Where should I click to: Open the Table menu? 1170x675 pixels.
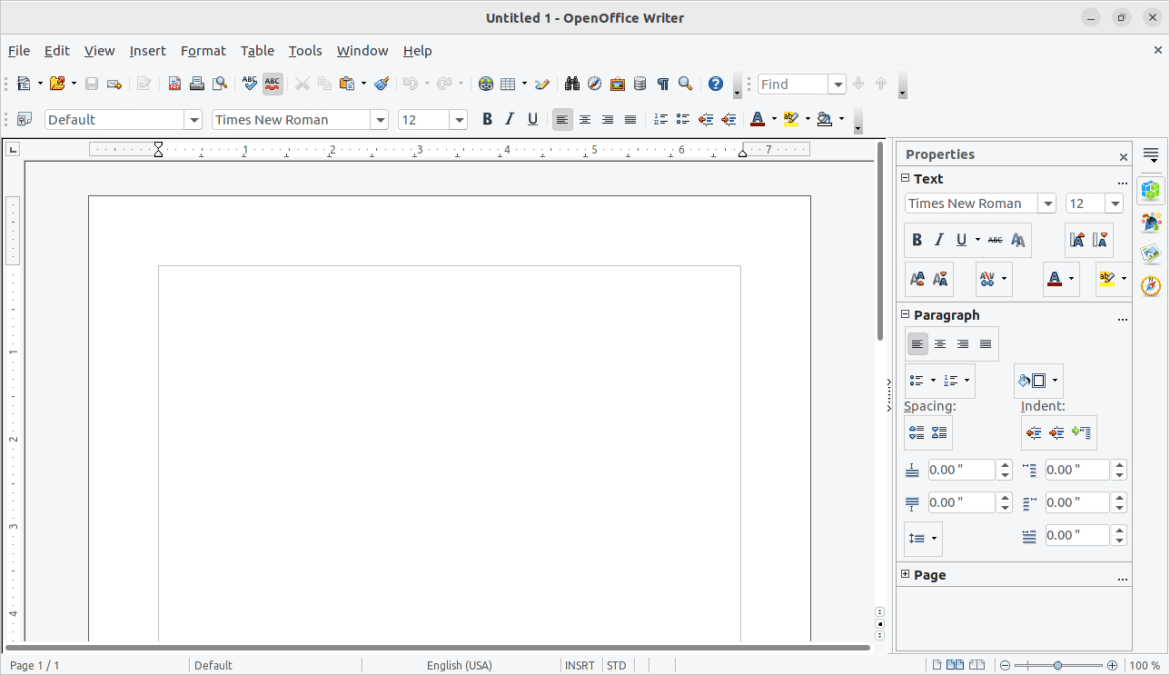click(257, 51)
